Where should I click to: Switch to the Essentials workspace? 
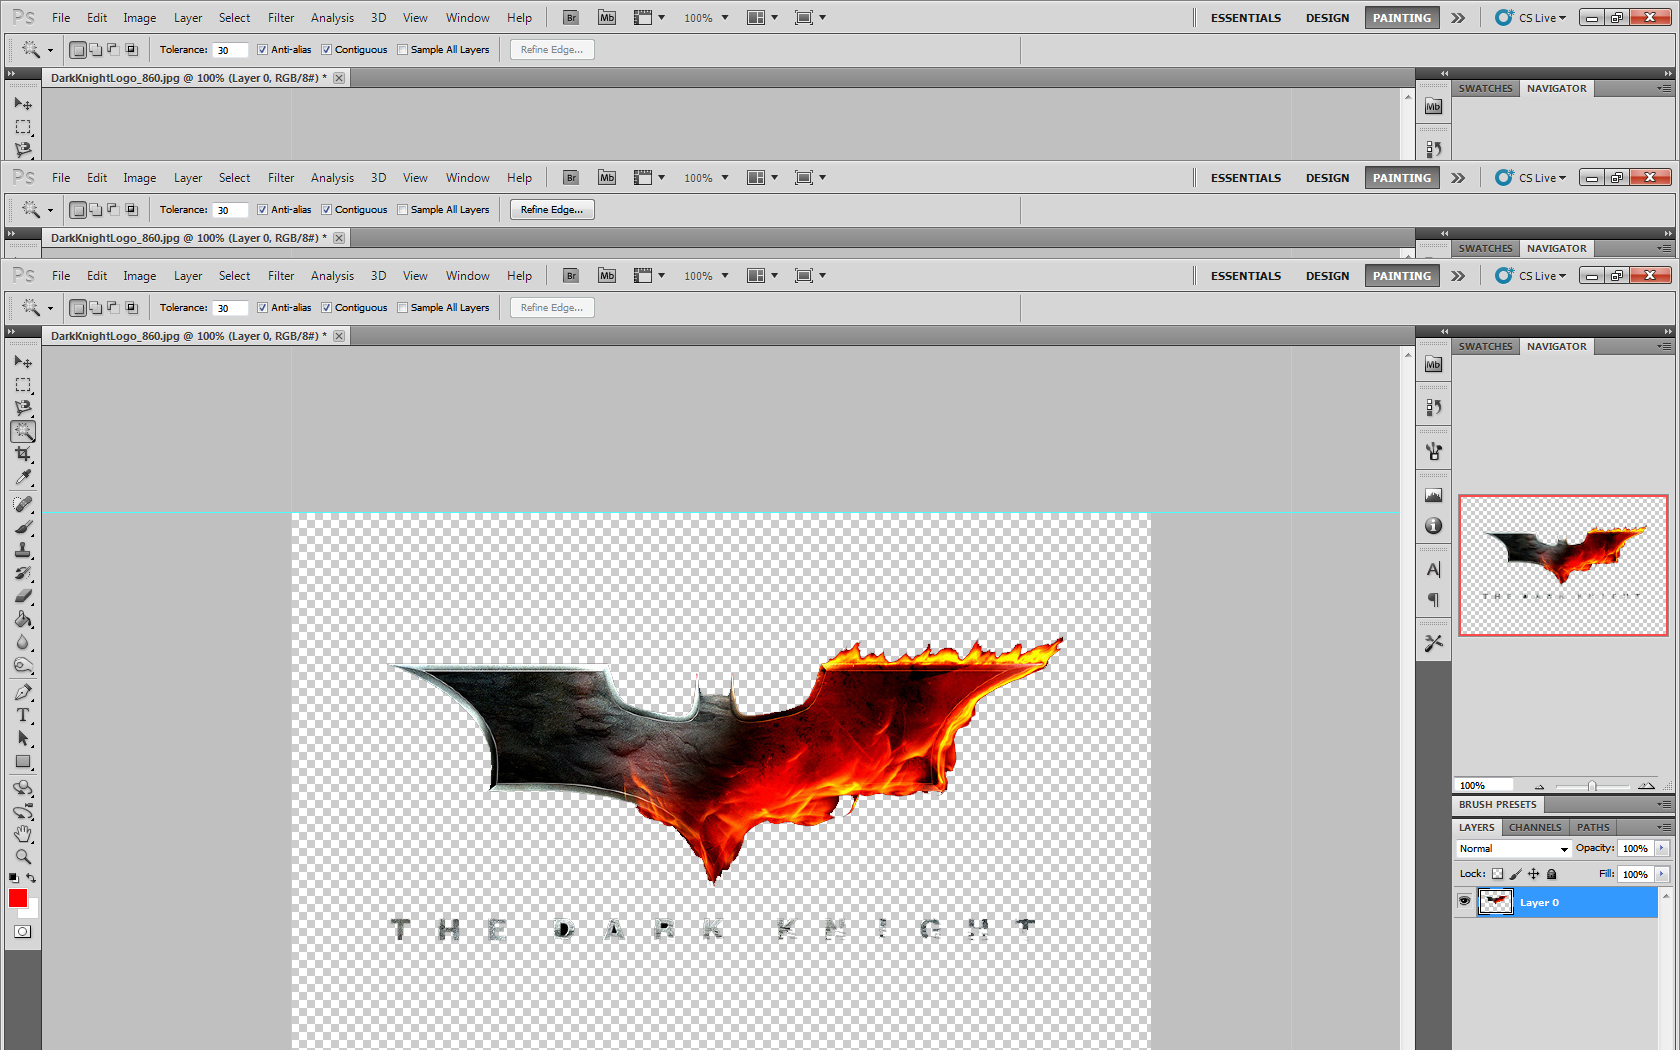(1245, 275)
